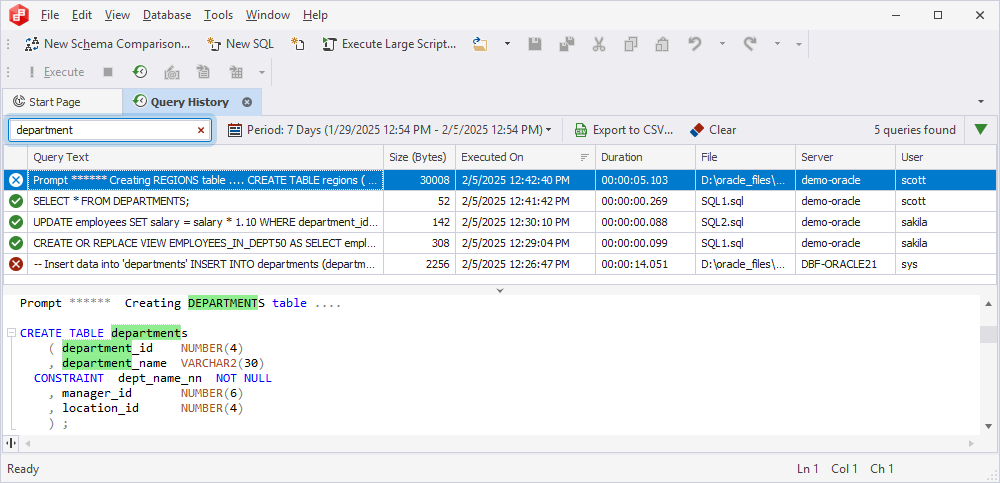Sort by Size (Bytes) column header
The height and width of the screenshot is (483, 1000).
419,157
